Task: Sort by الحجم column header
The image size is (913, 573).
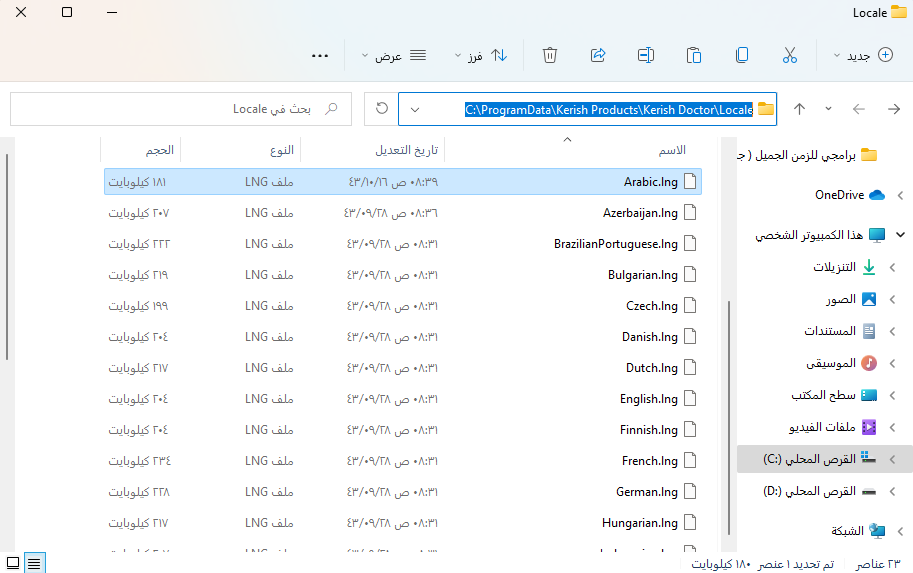Action: (x=140, y=150)
